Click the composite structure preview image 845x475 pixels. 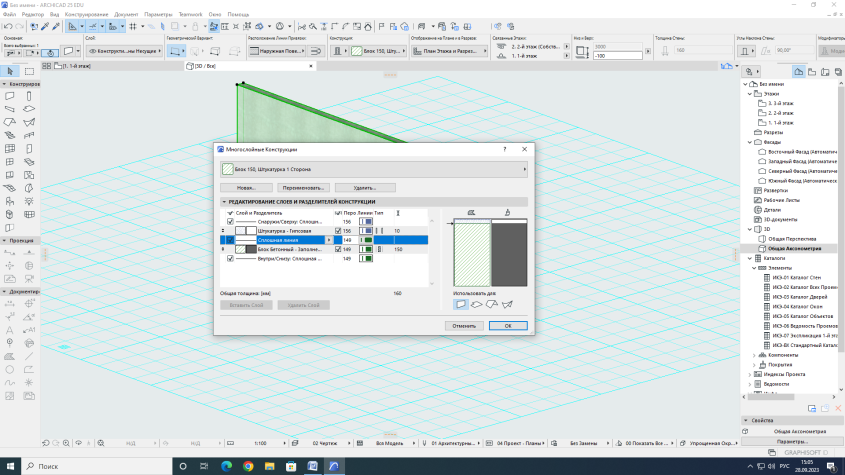[x=490, y=253]
